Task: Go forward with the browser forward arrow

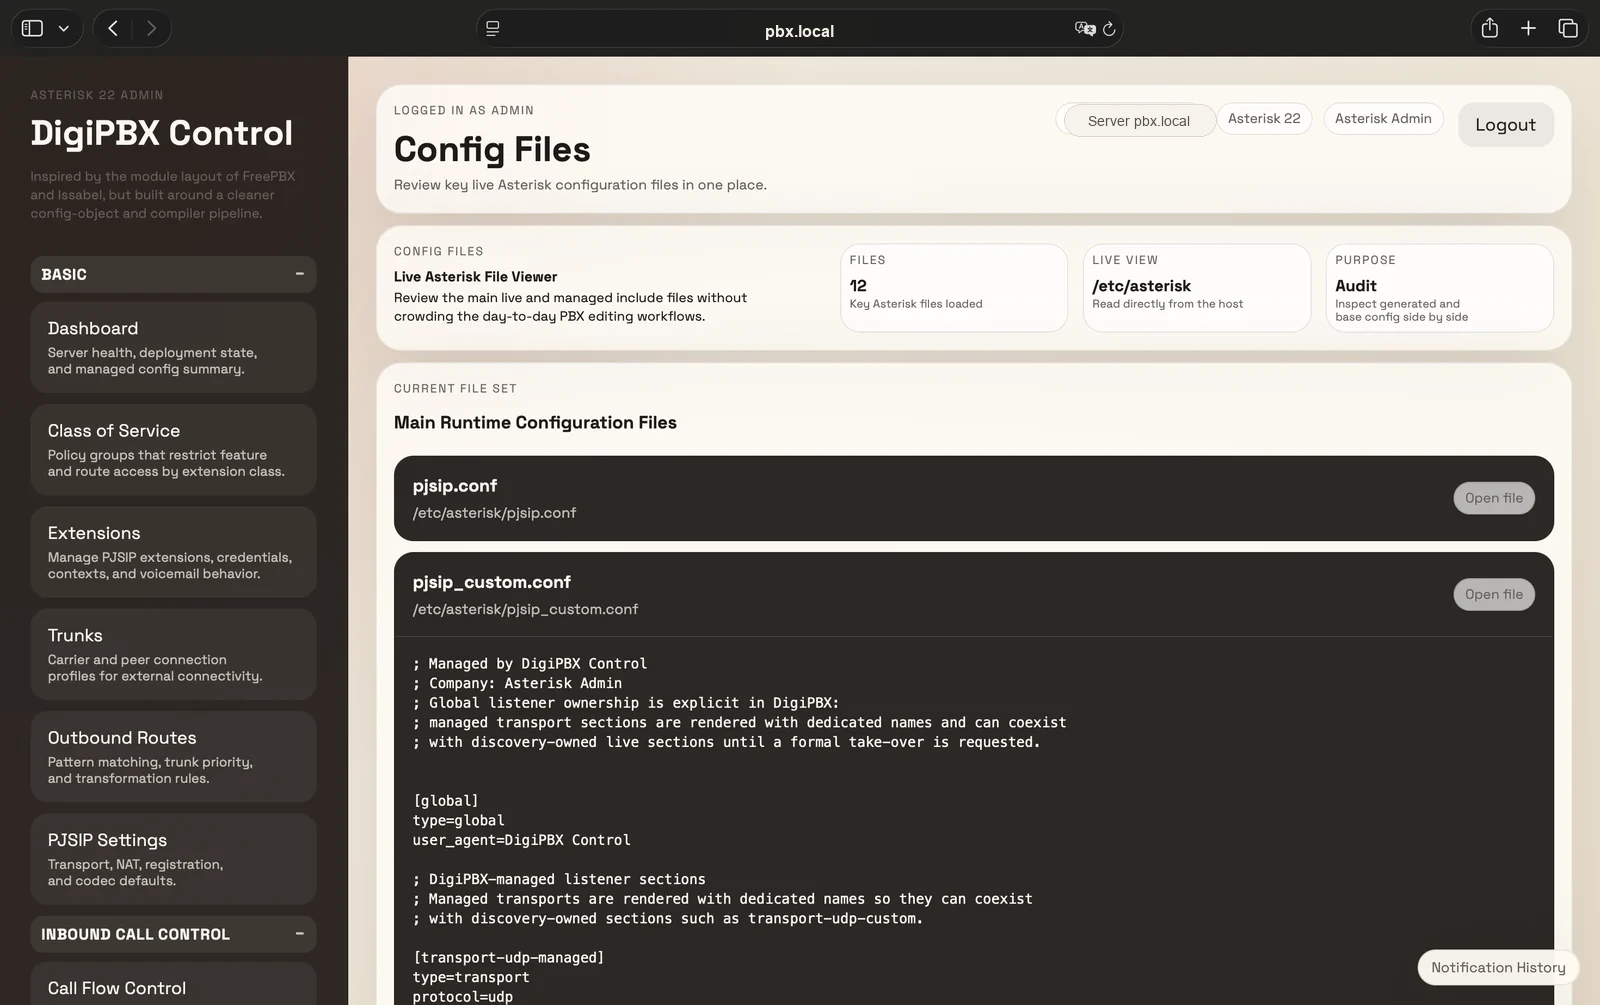Action: pyautogui.click(x=151, y=28)
